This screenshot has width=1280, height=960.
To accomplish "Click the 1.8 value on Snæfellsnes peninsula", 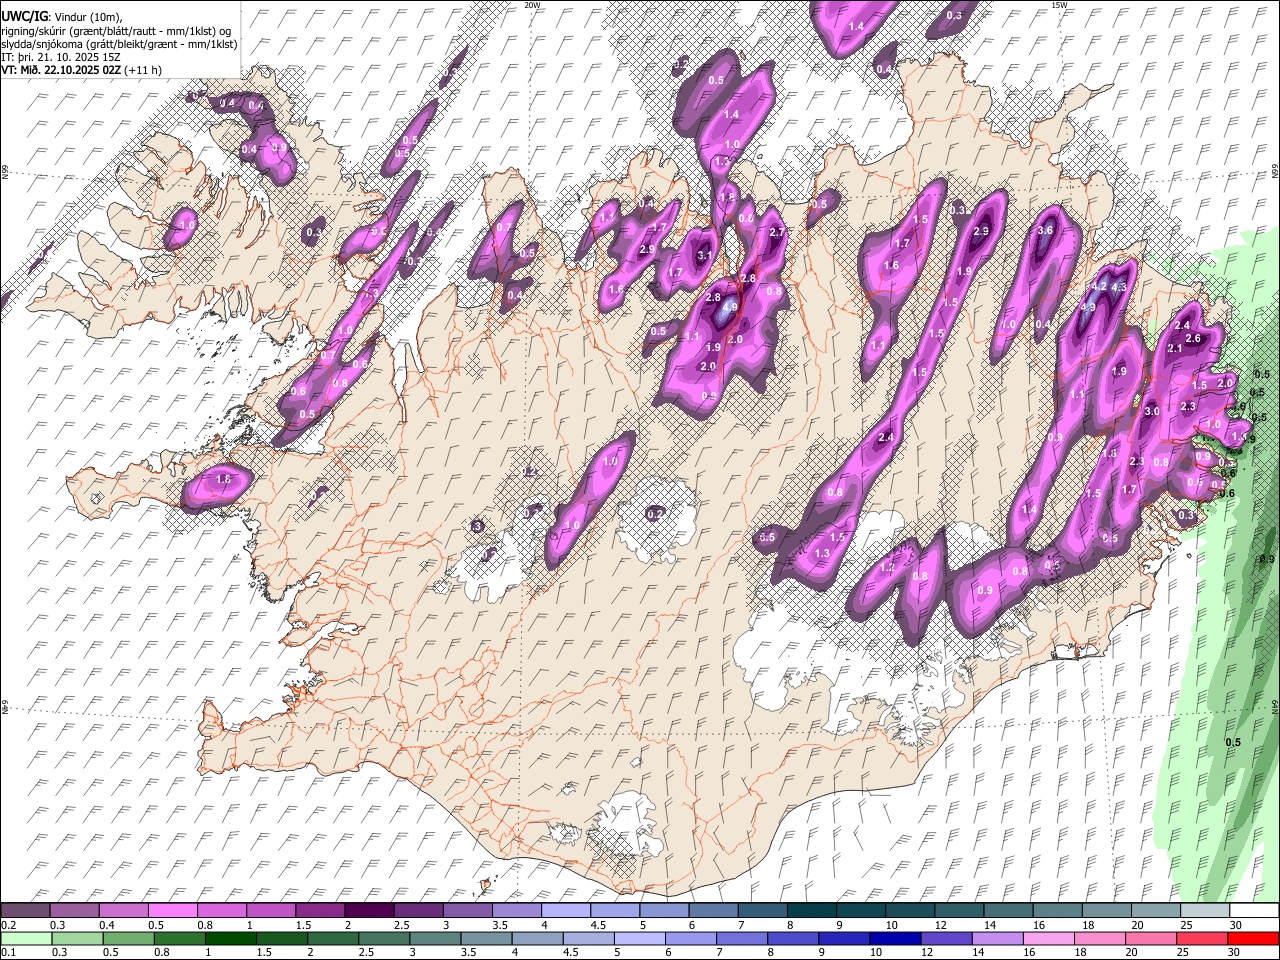I will pos(223,480).
